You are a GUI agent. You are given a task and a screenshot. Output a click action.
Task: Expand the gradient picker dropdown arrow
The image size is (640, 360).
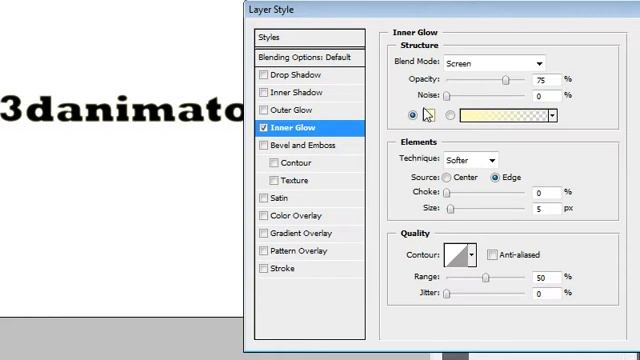click(x=553, y=116)
